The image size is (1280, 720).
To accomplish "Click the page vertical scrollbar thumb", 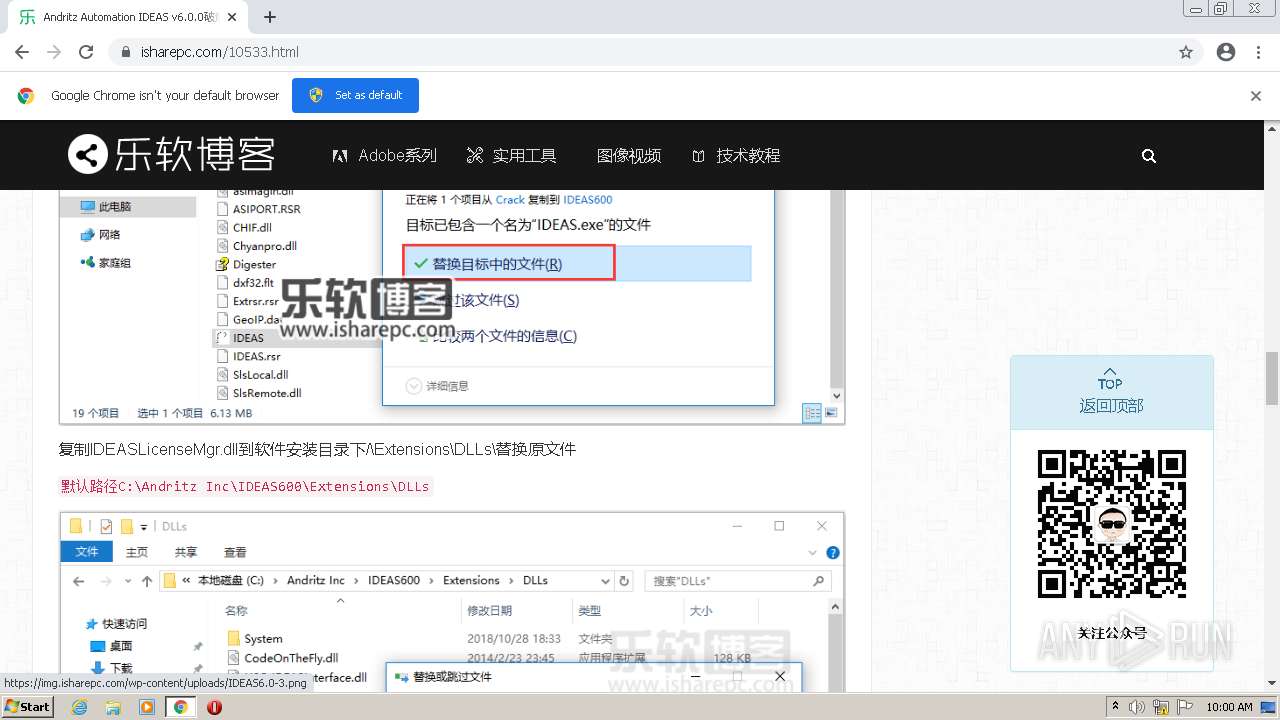I will (x=1272, y=378).
